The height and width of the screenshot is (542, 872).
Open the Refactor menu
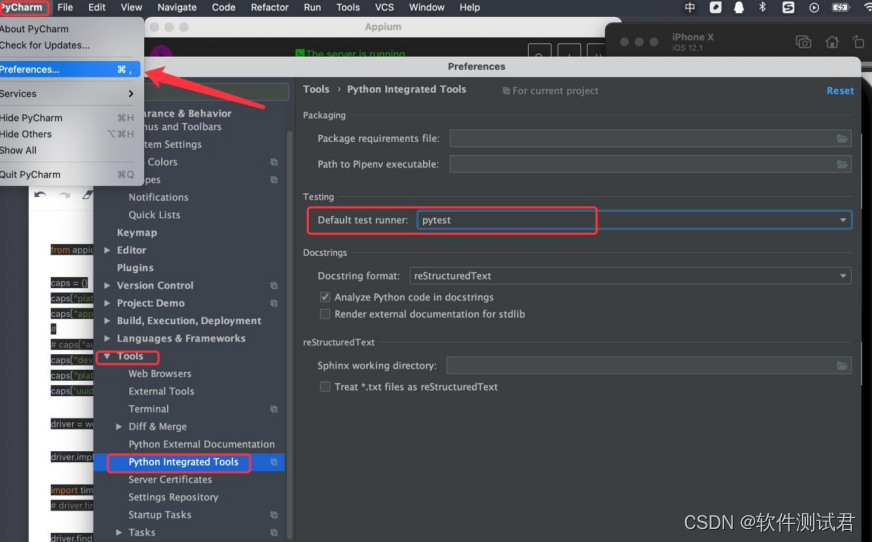coord(270,7)
